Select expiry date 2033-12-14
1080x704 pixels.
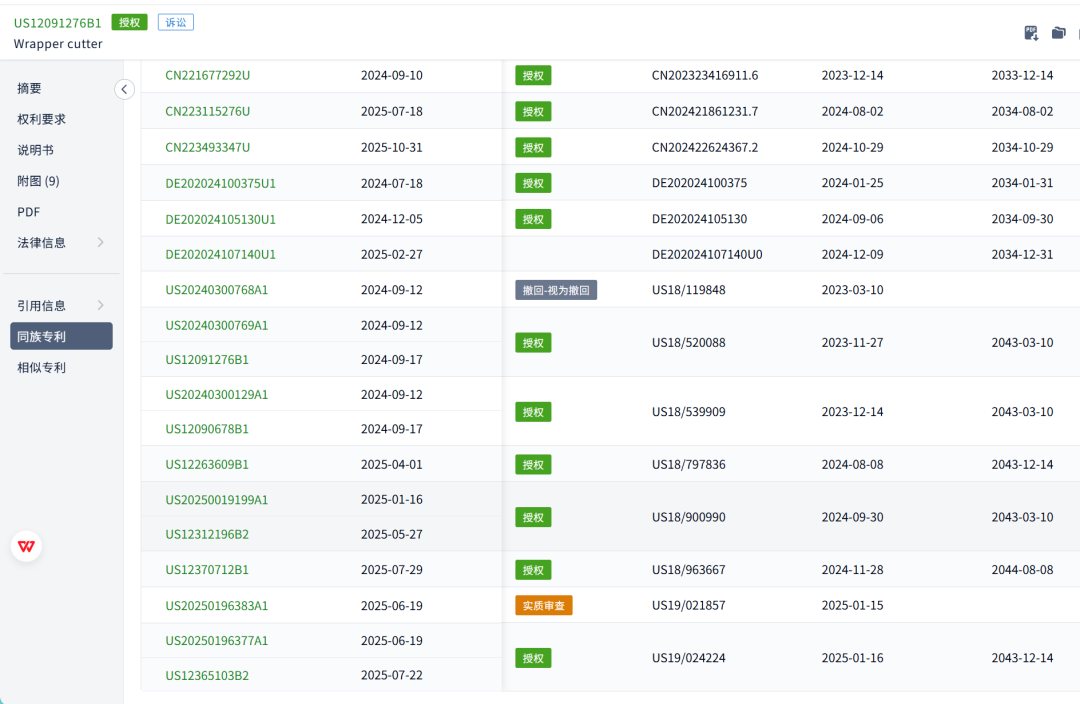[x=1022, y=75]
